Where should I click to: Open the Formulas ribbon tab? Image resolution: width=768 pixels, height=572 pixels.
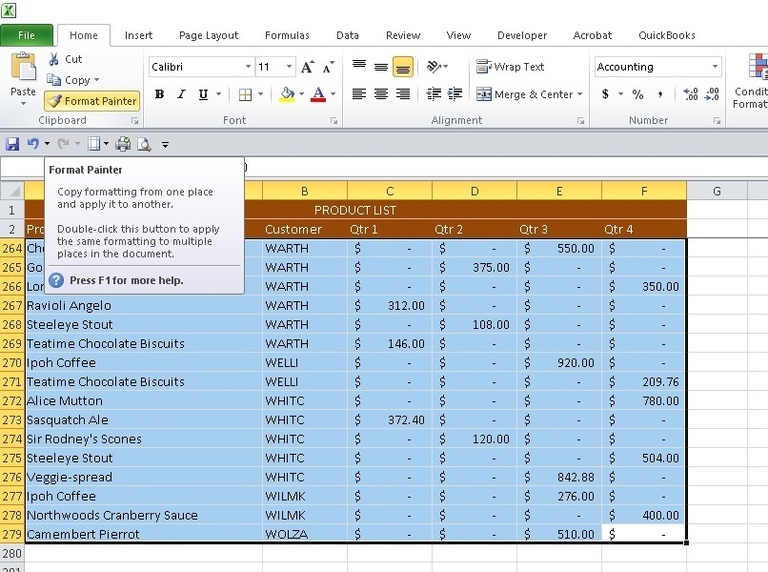tap(287, 35)
